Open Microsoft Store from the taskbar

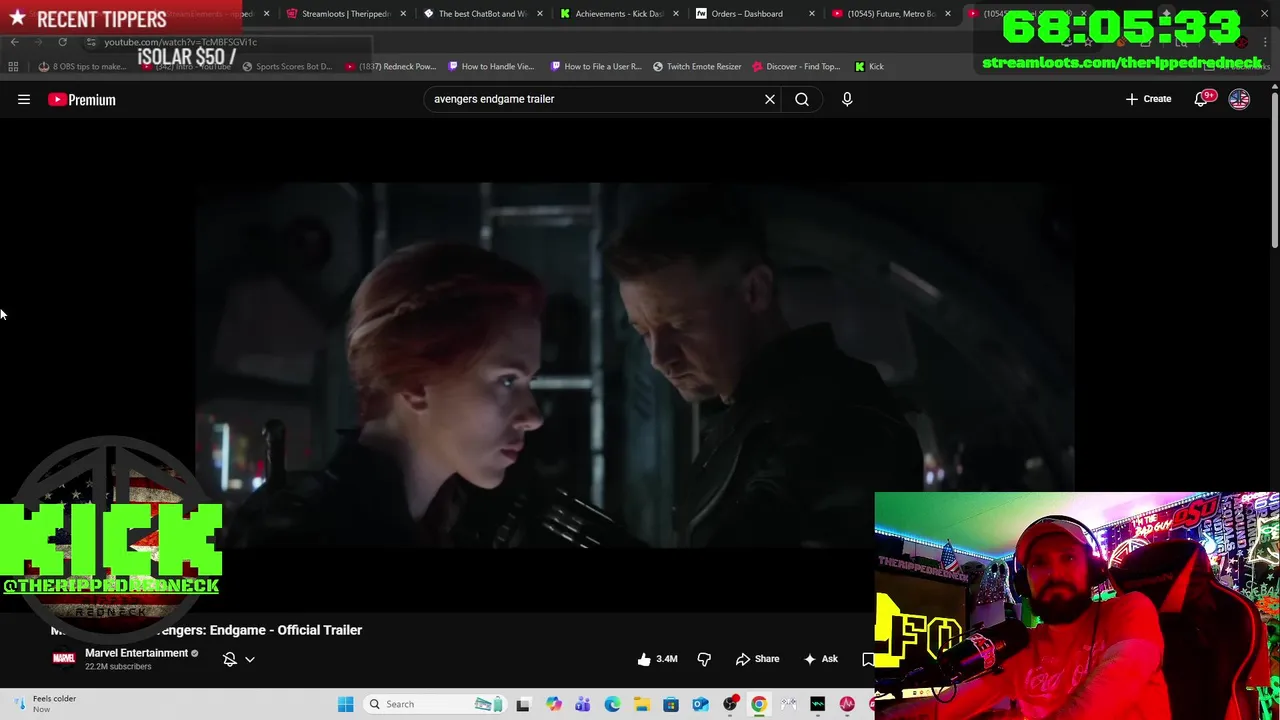[671, 704]
